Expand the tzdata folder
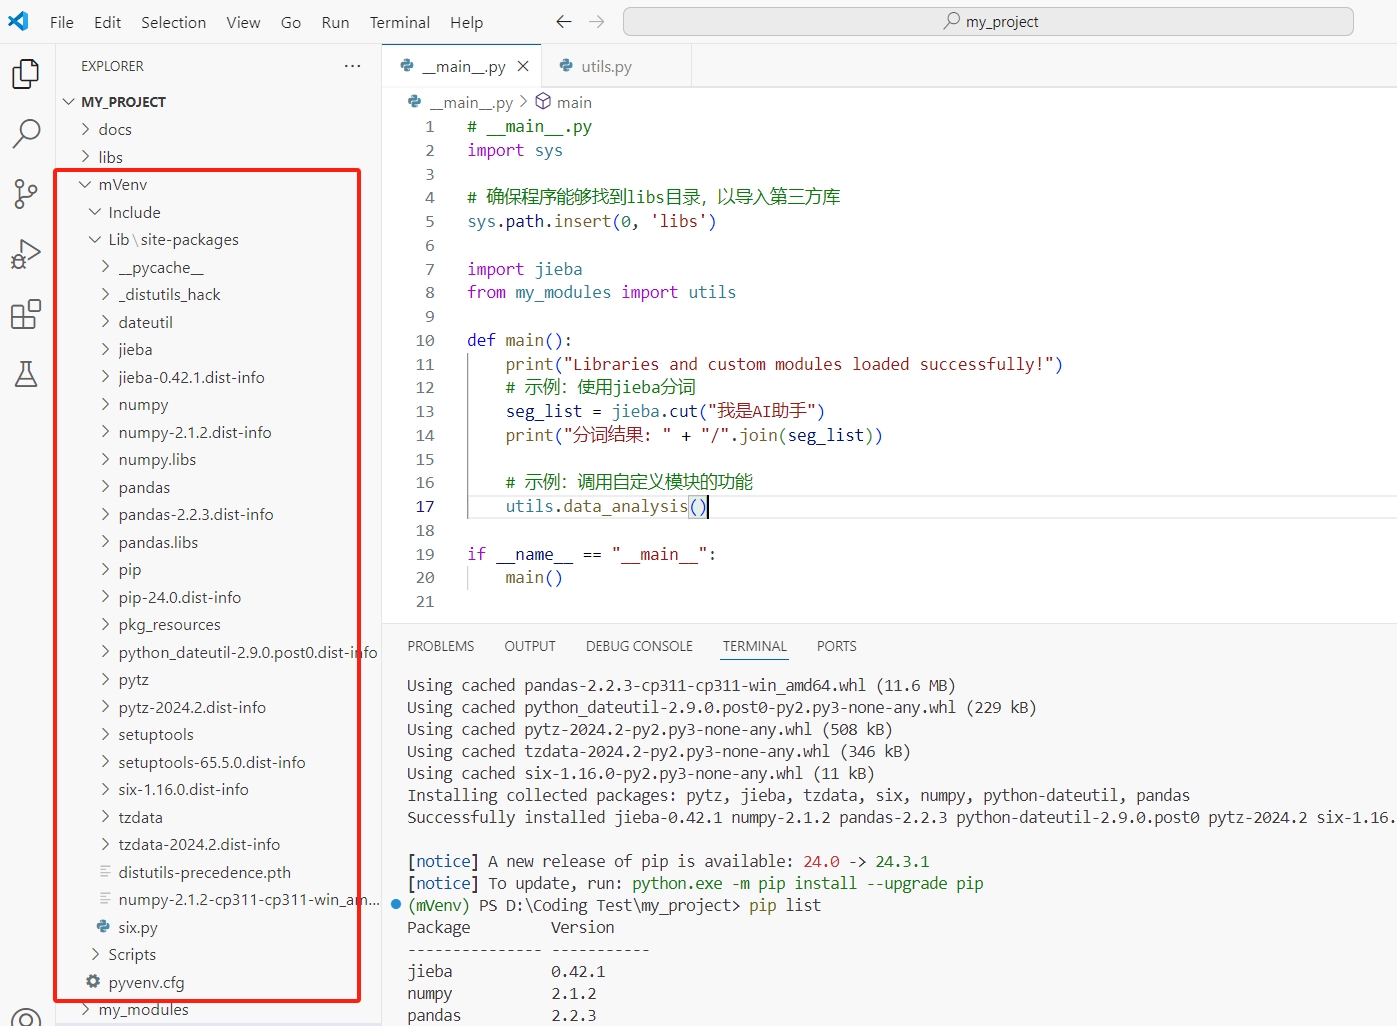The height and width of the screenshot is (1026, 1397). 218,817
